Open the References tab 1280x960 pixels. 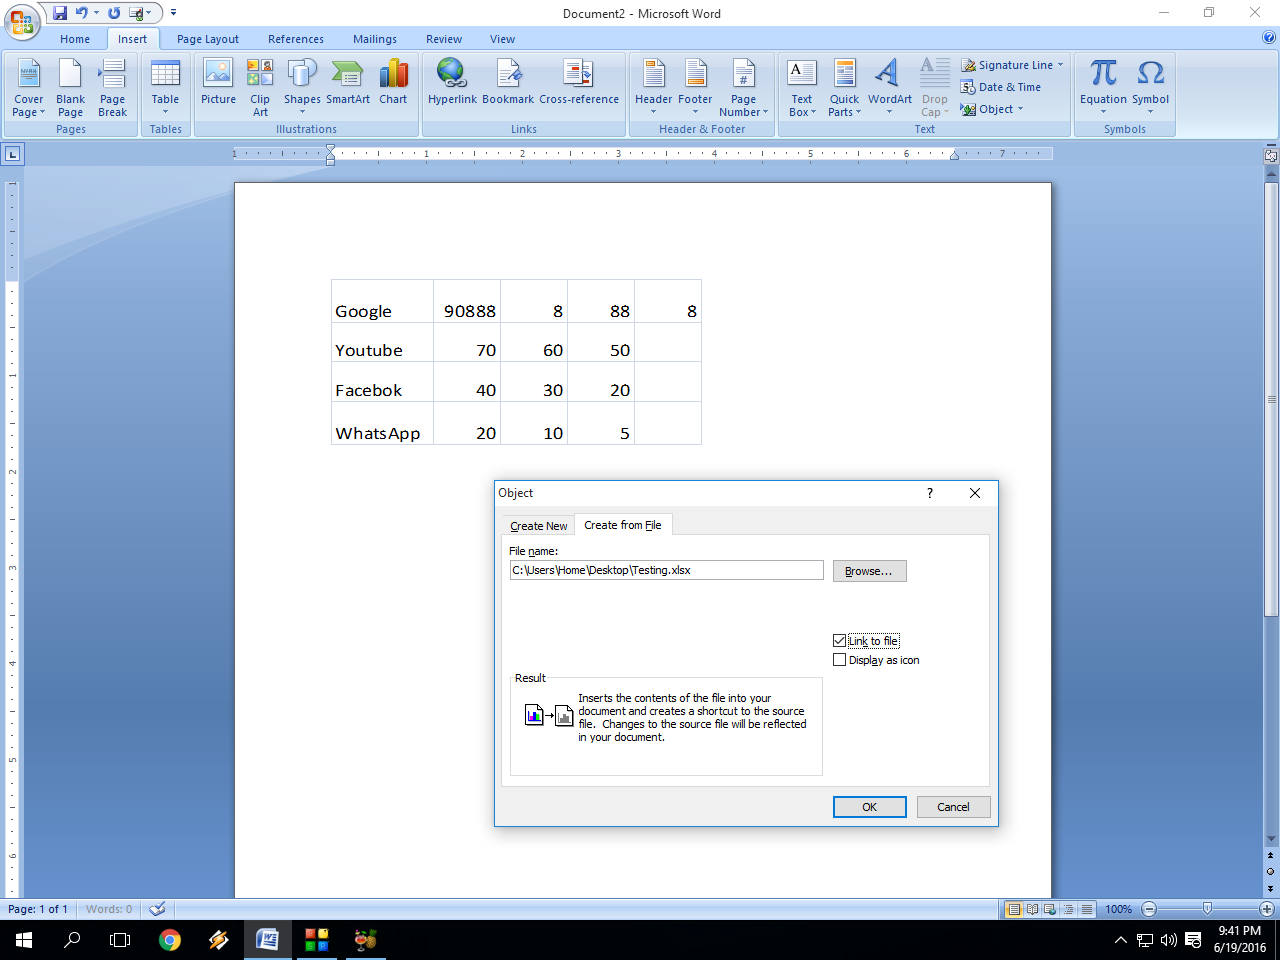[x=296, y=39]
